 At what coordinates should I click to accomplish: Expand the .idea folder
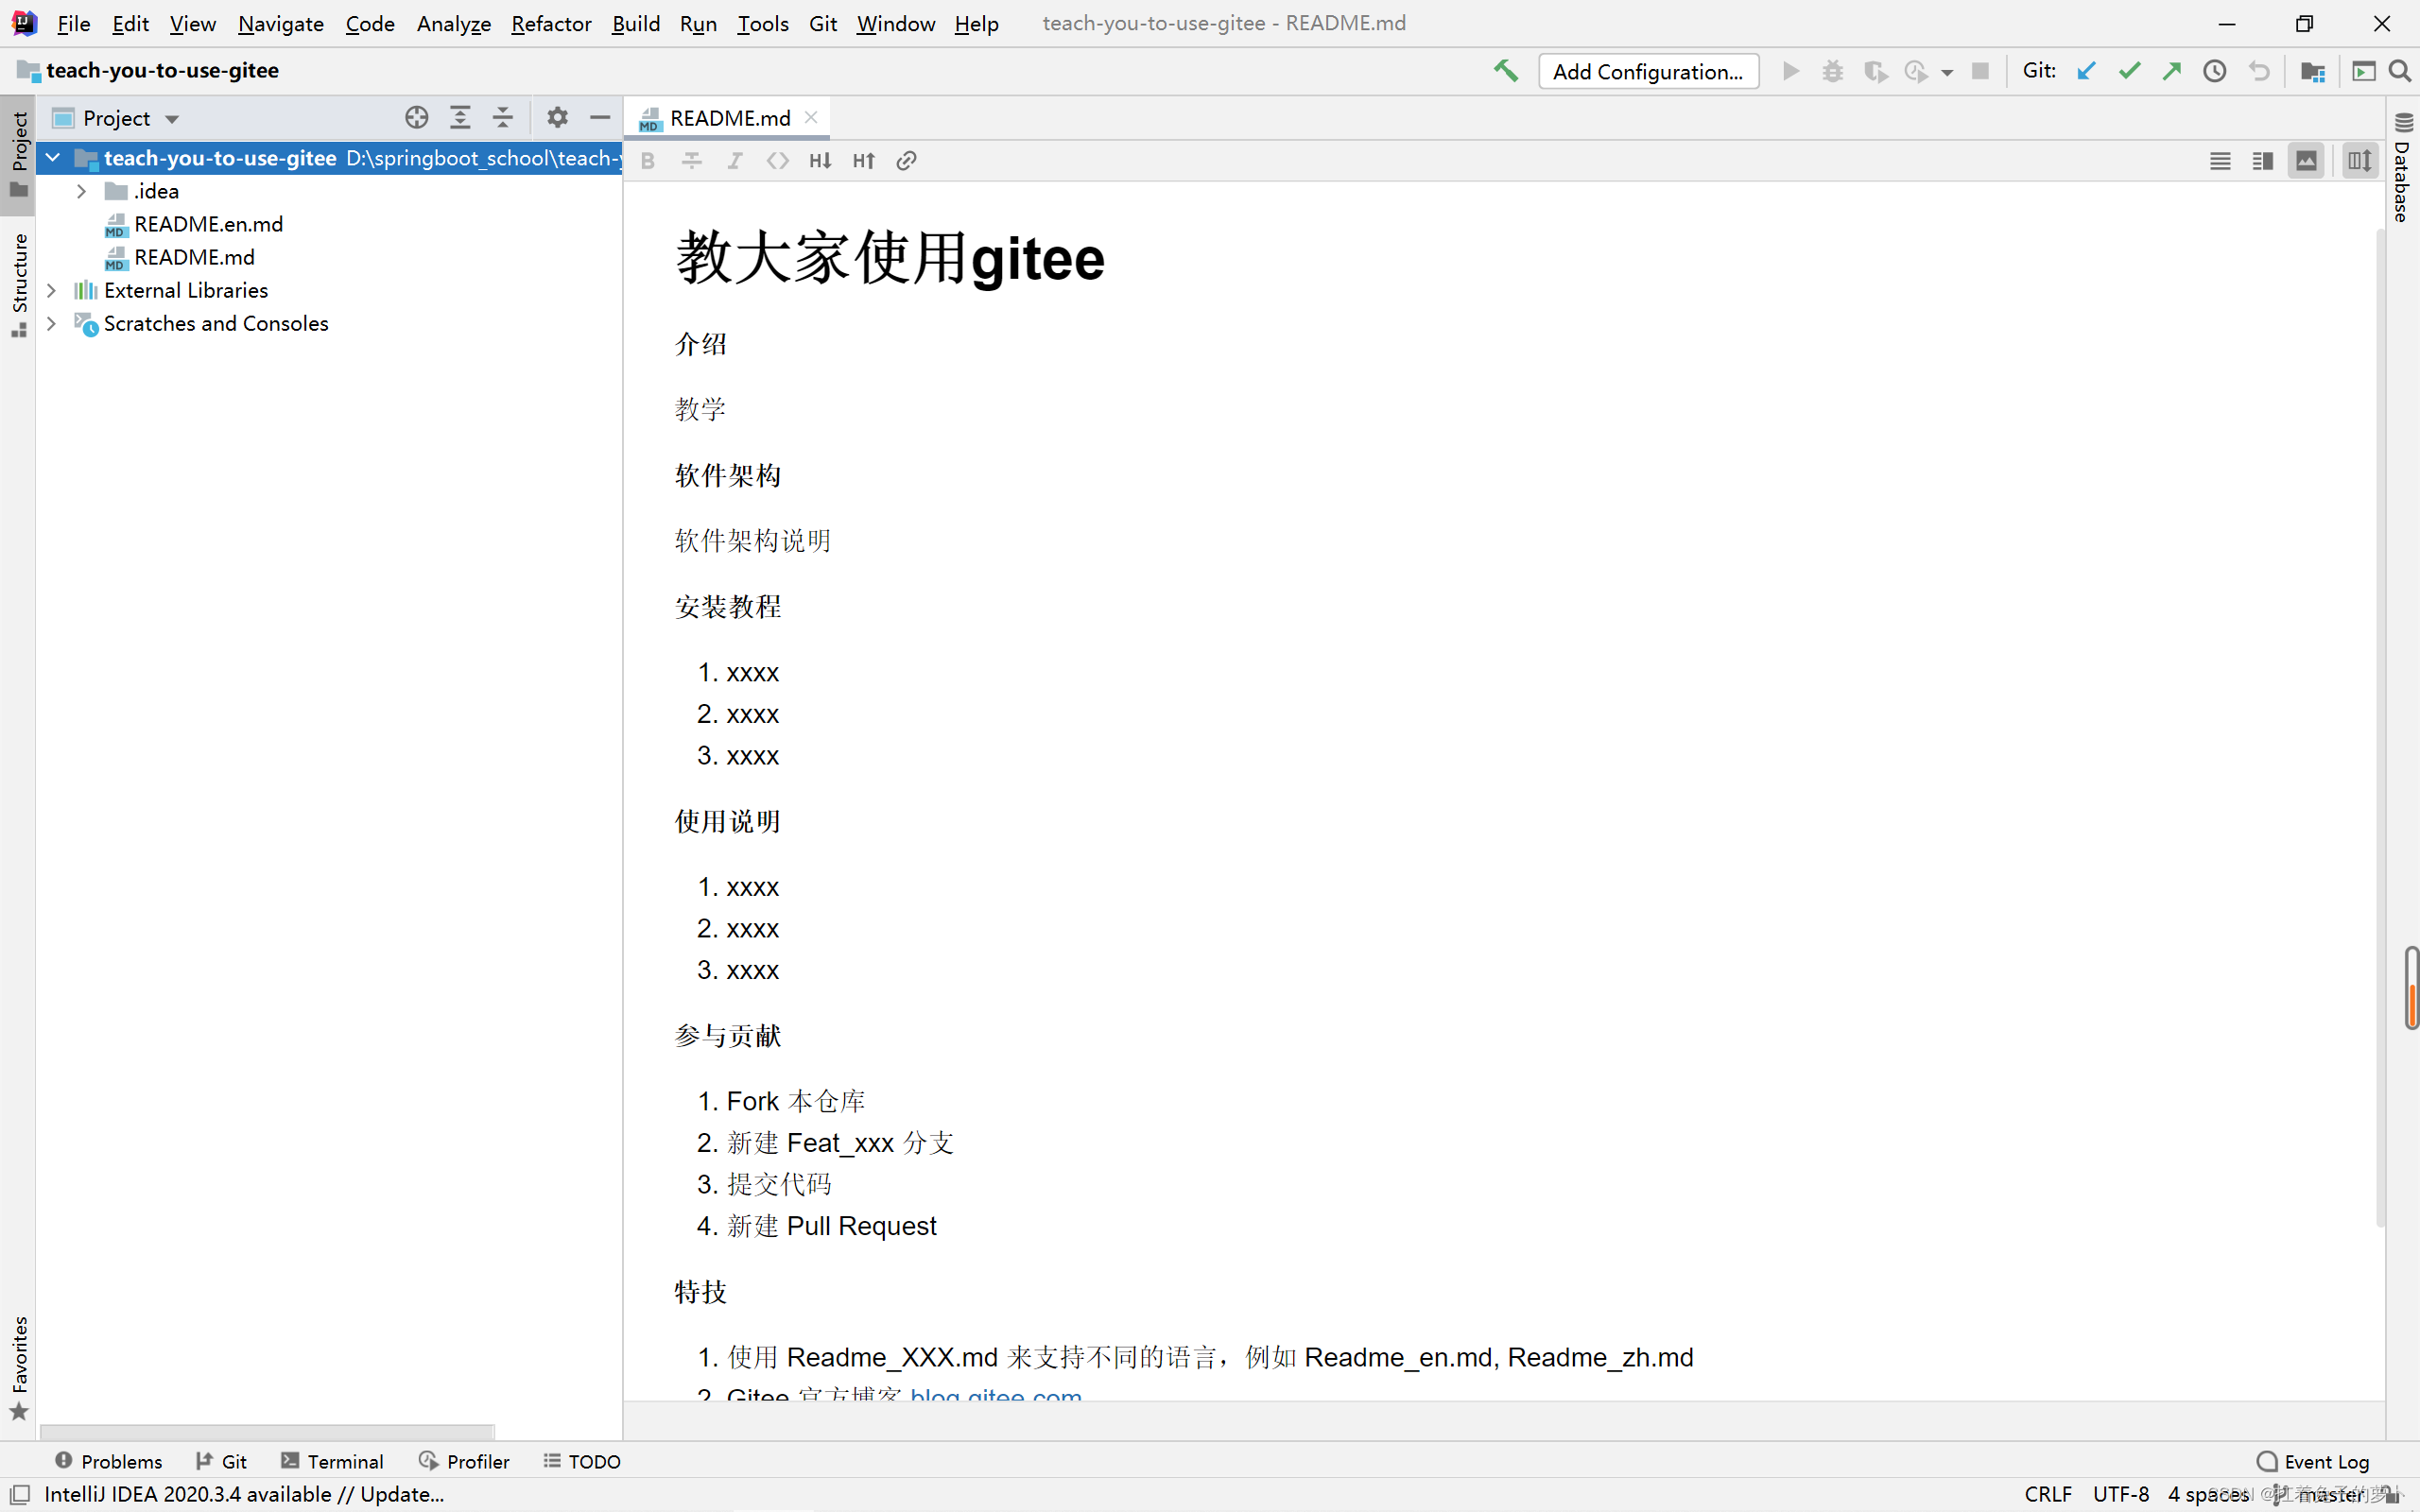pos(82,191)
